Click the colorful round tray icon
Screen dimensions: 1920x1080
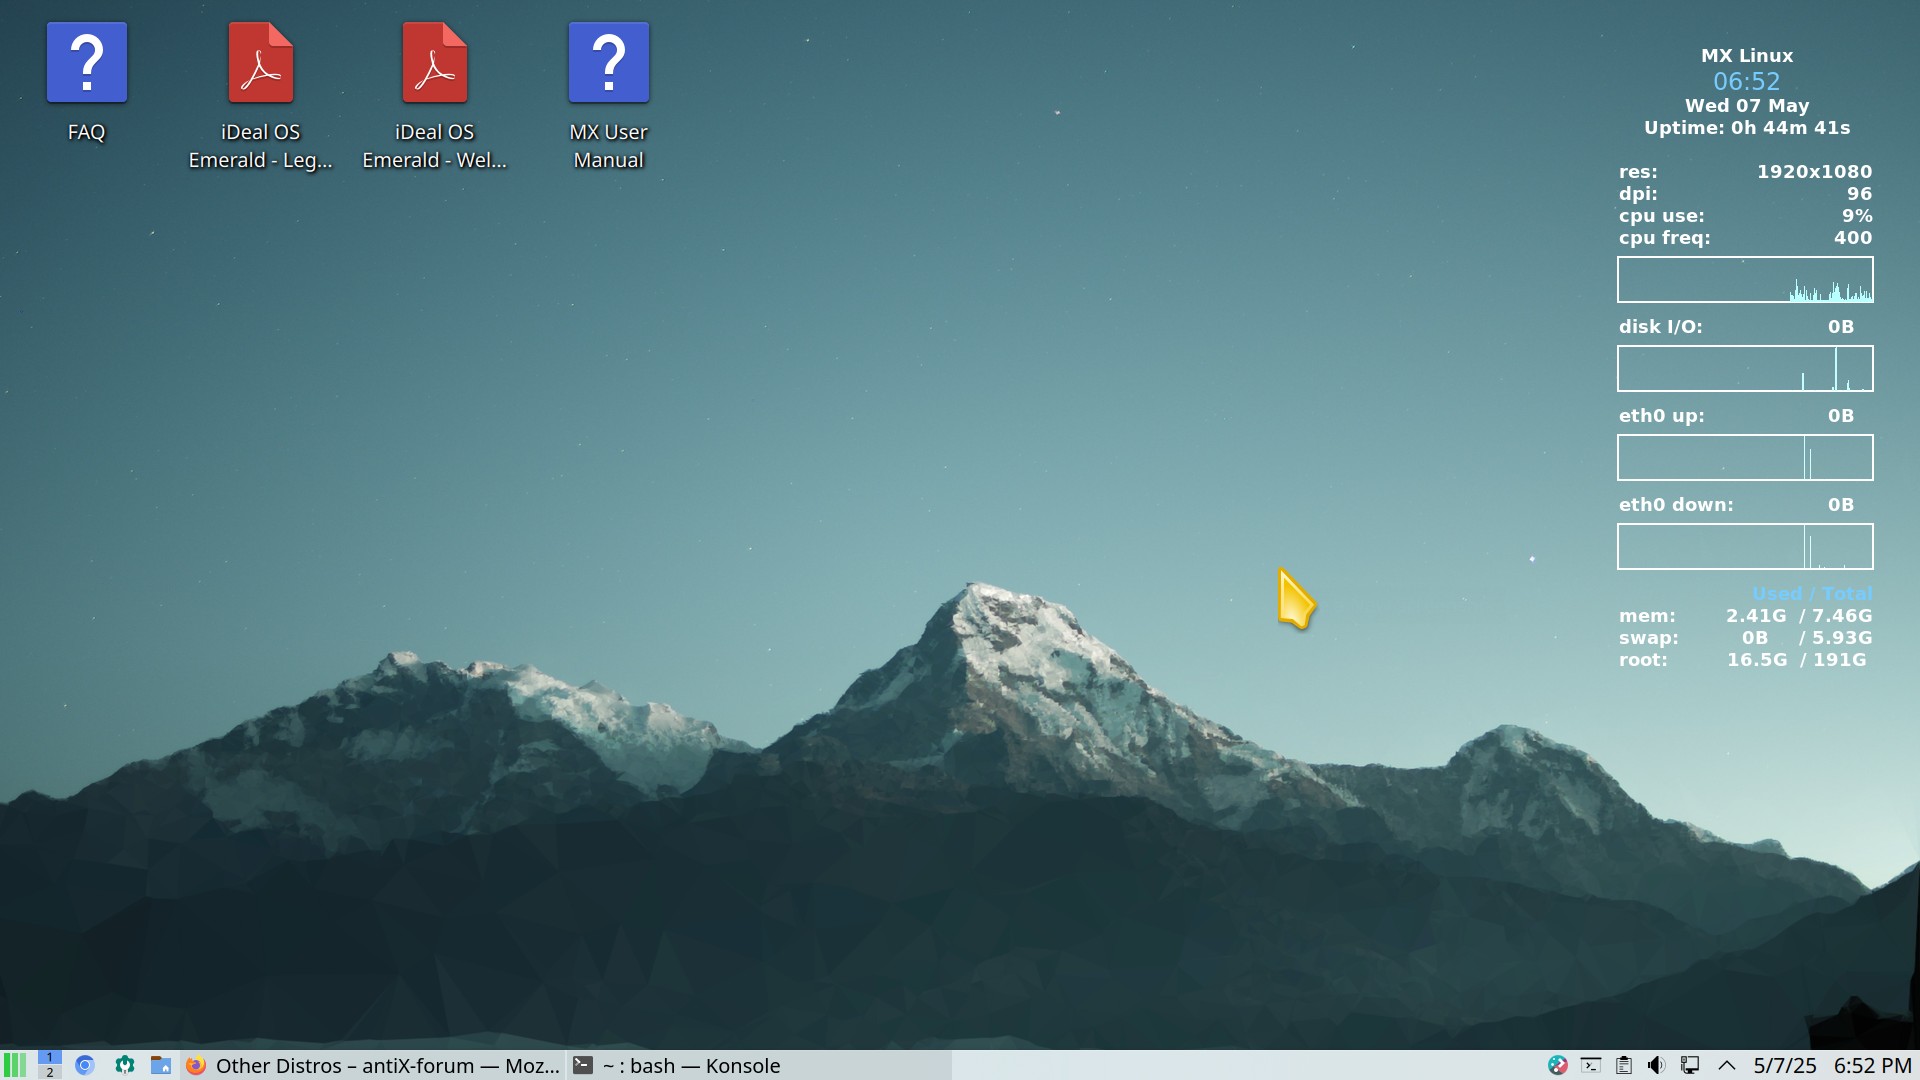pos(1557,1066)
